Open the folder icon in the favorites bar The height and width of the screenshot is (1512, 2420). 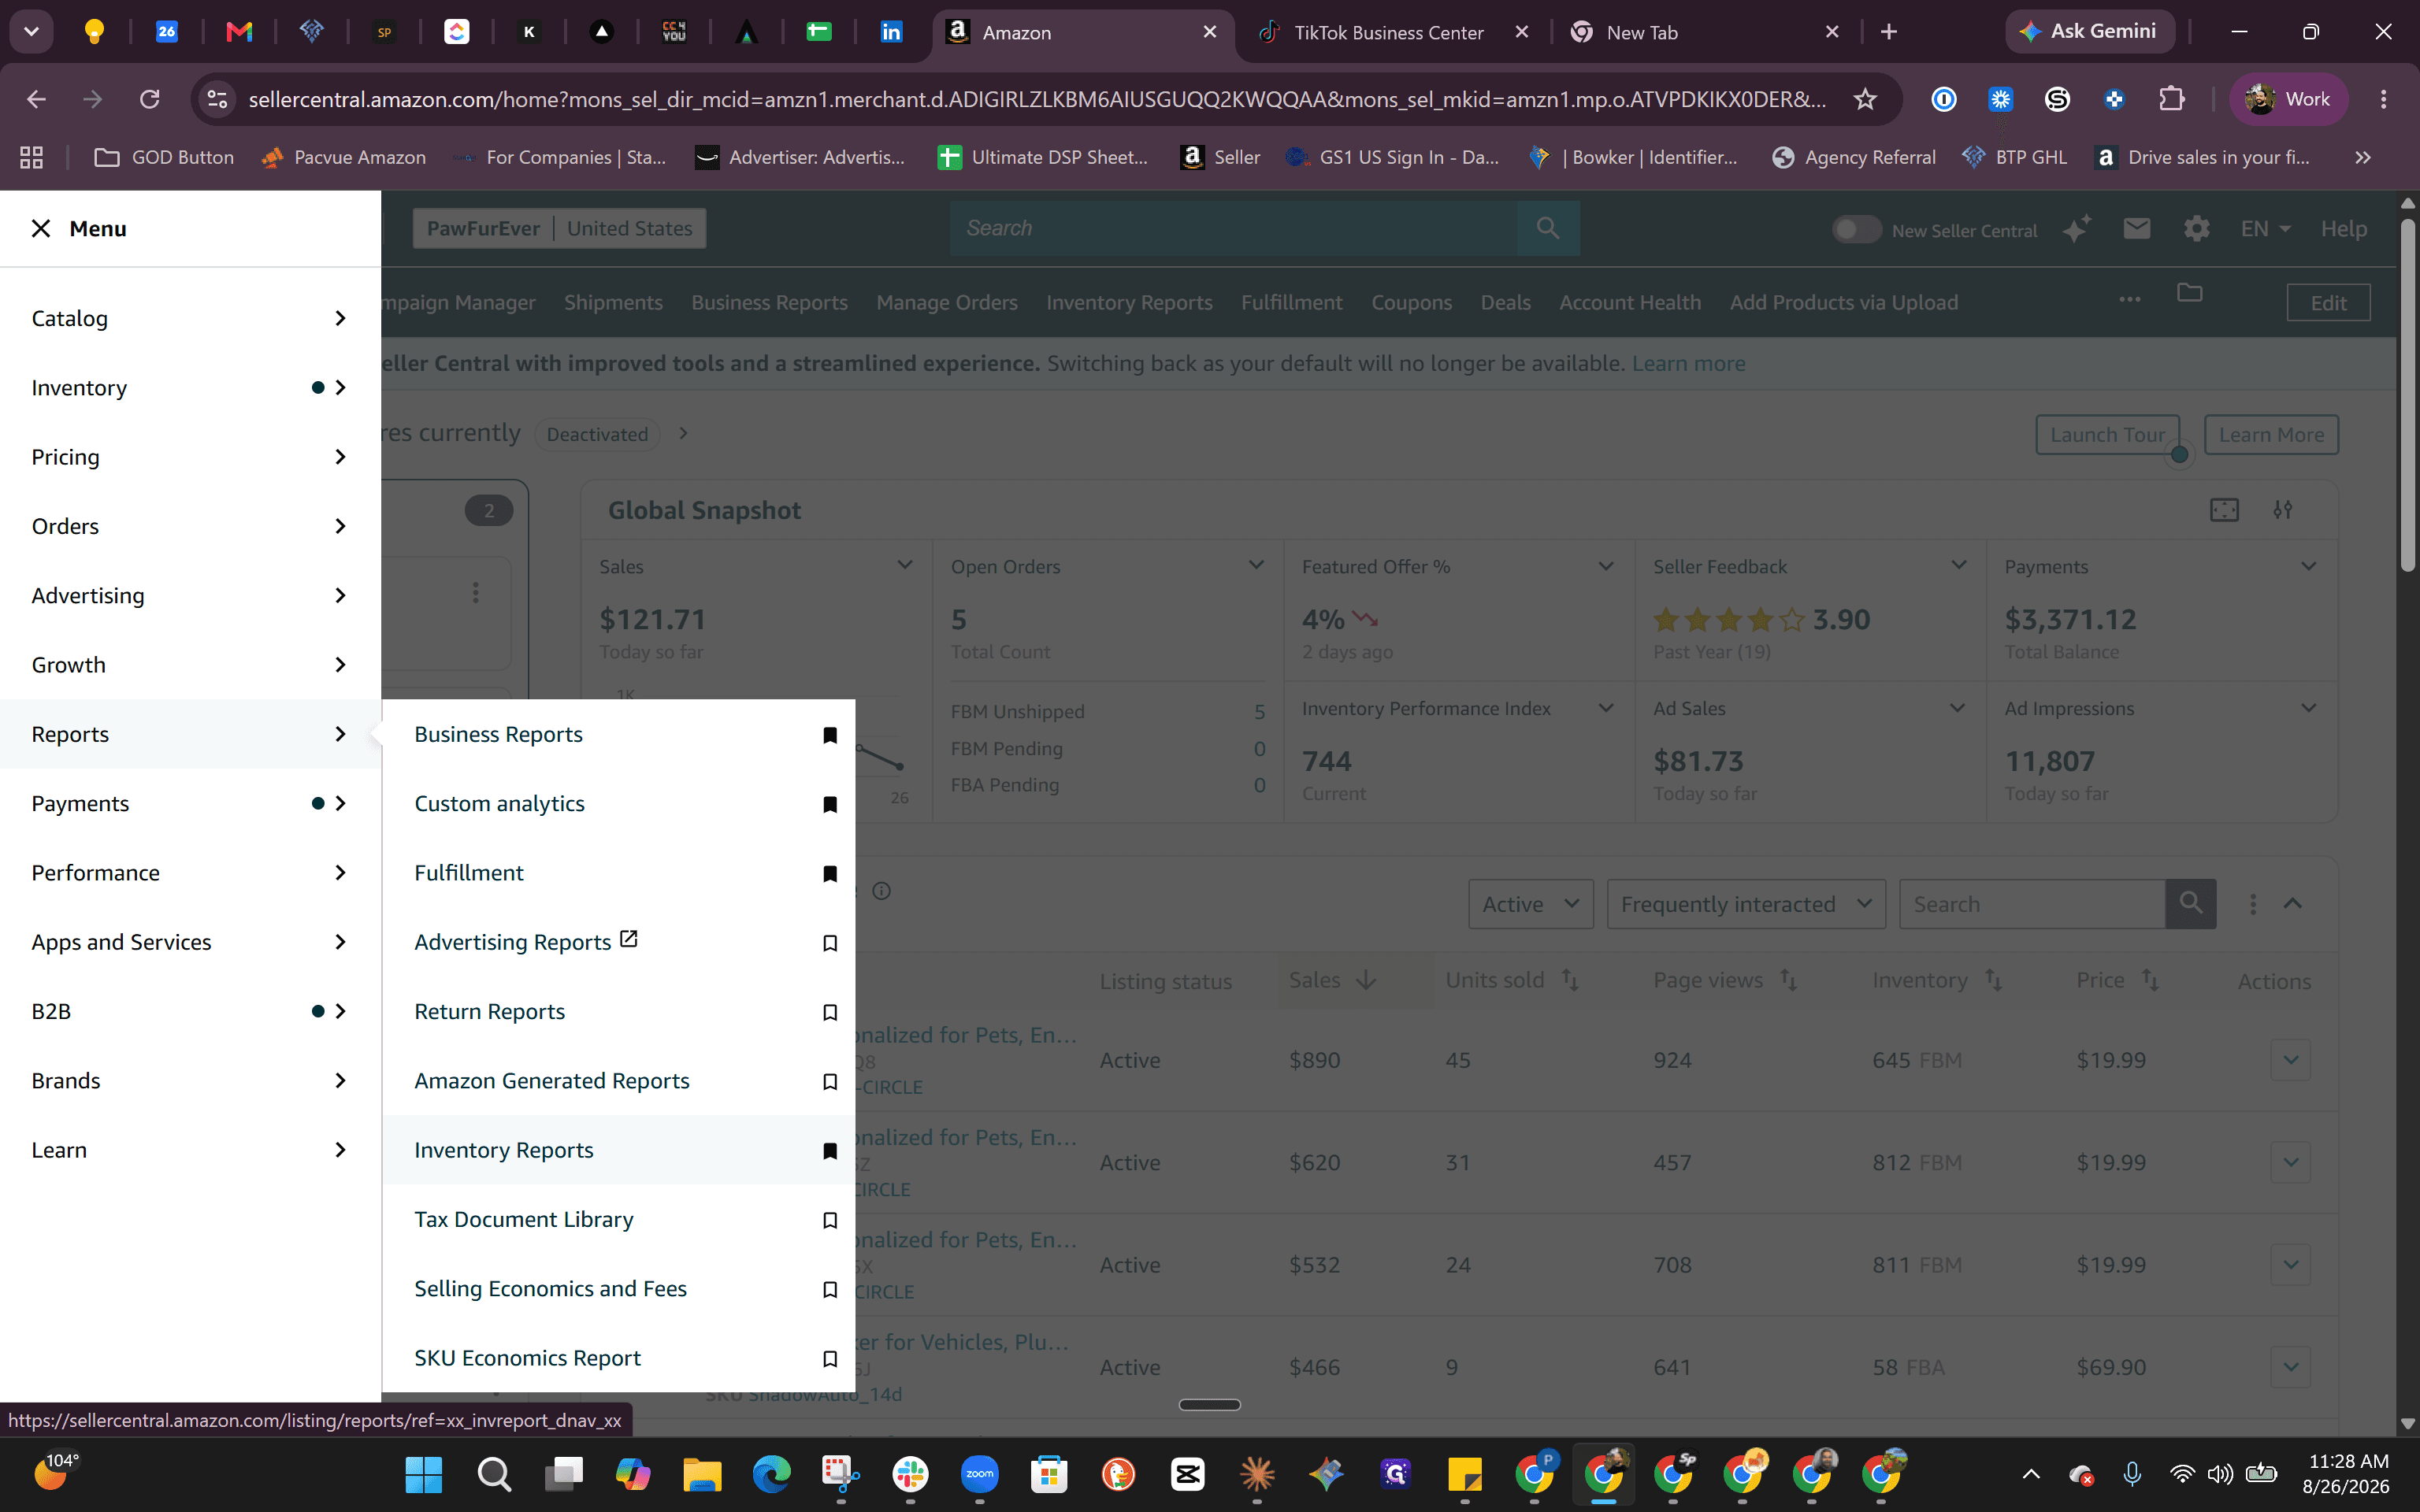[2190, 292]
